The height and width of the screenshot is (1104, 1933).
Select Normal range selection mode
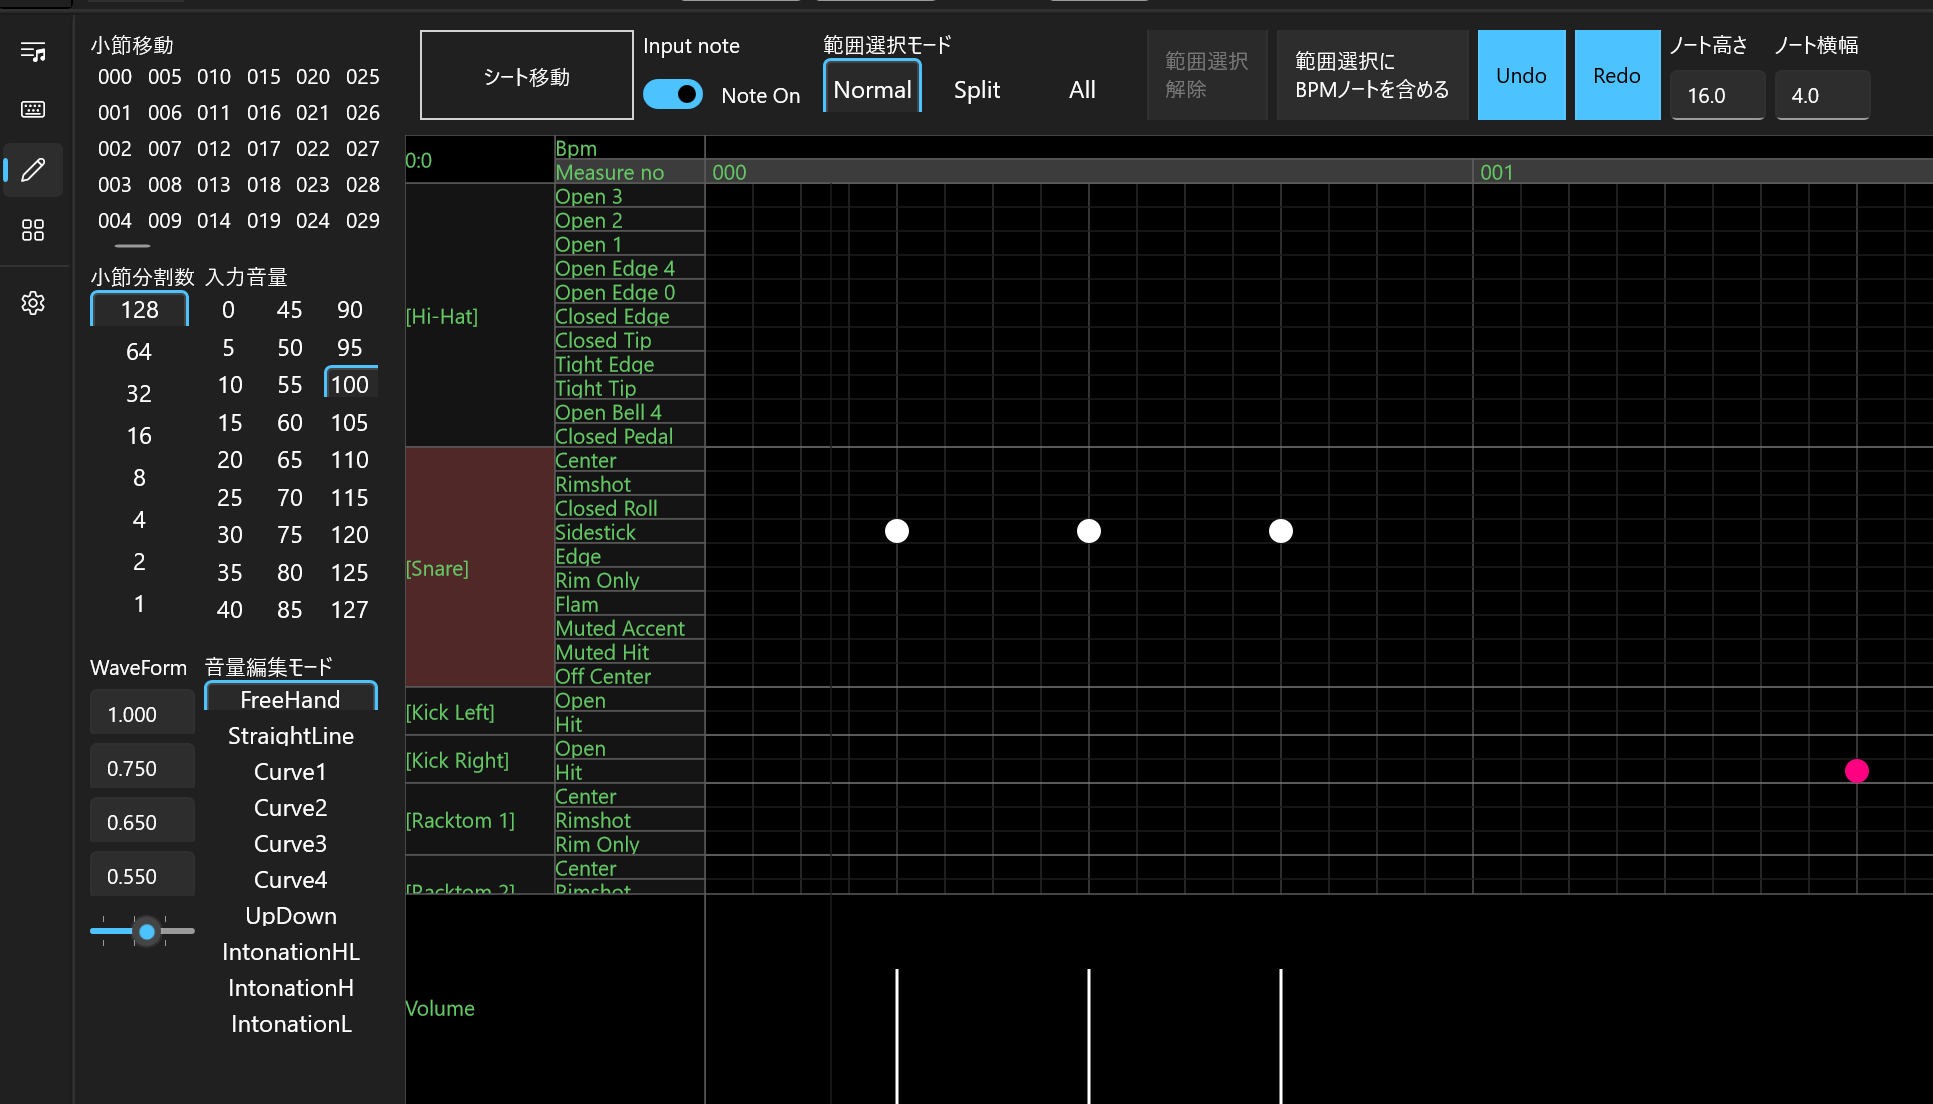click(x=872, y=89)
